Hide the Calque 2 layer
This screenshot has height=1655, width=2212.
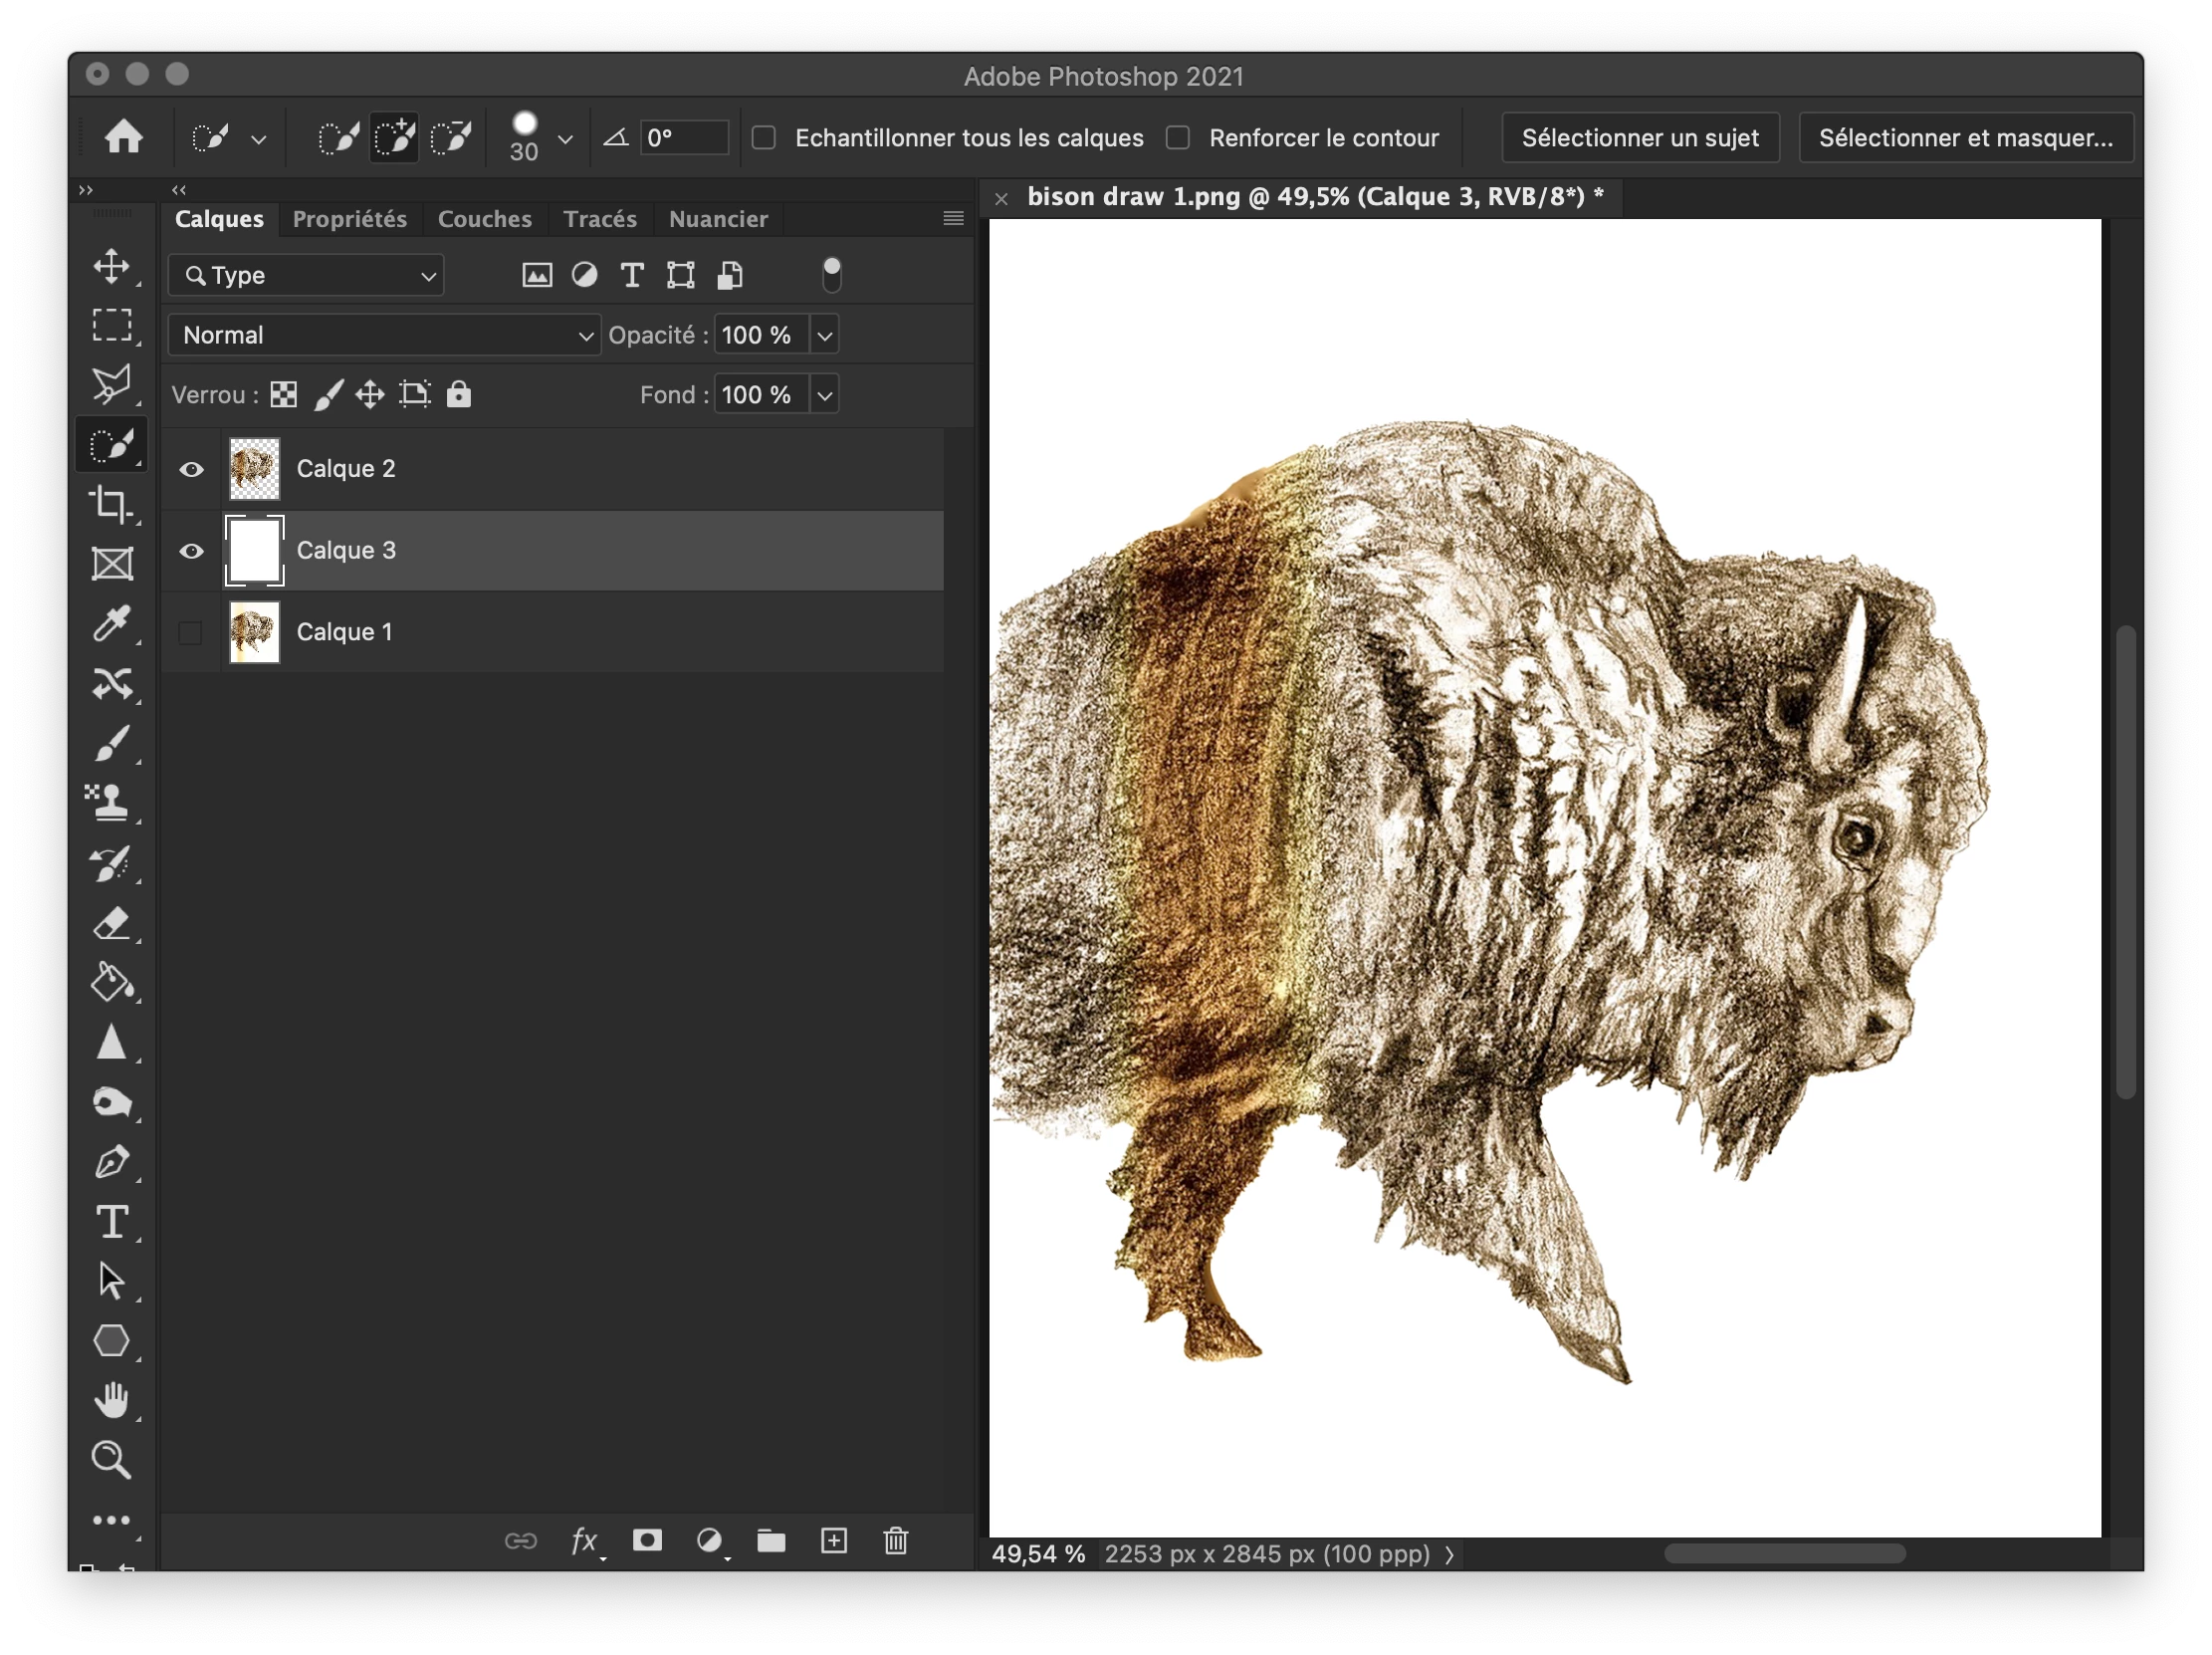tap(191, 469)
